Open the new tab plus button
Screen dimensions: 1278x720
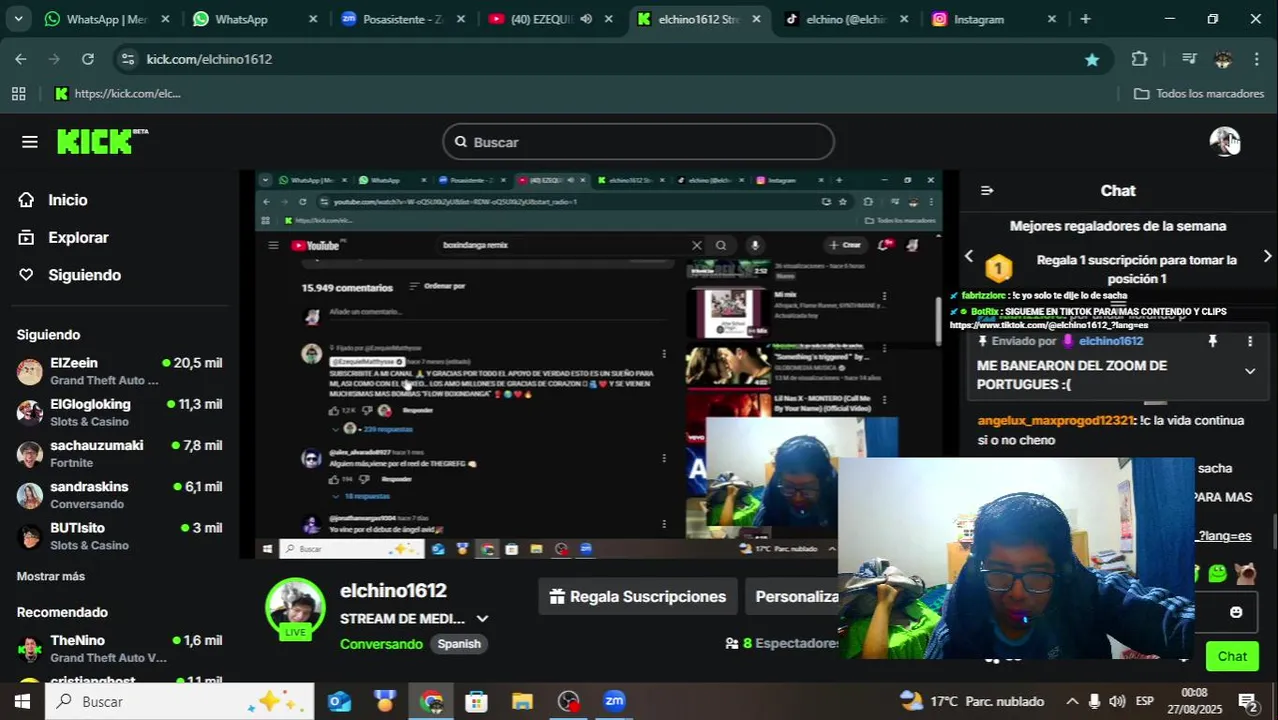point(1085,19)
